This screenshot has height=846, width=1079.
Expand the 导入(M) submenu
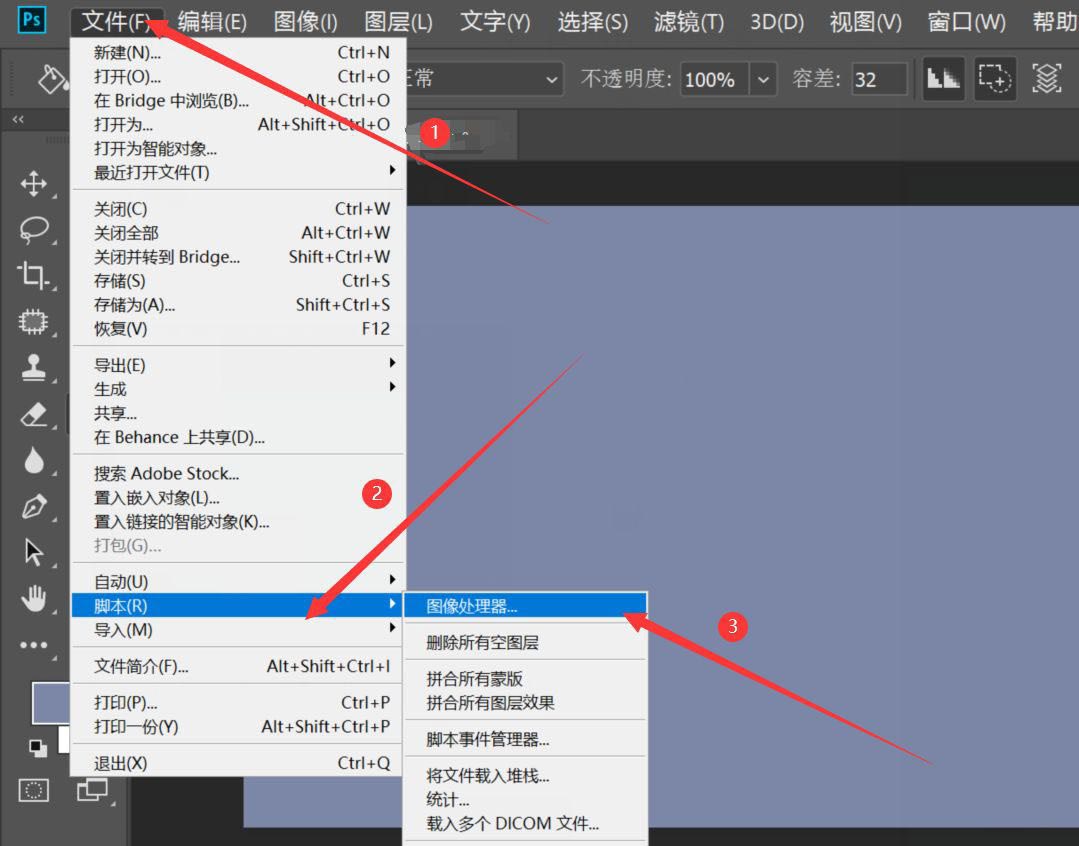[x=238, y=629]
